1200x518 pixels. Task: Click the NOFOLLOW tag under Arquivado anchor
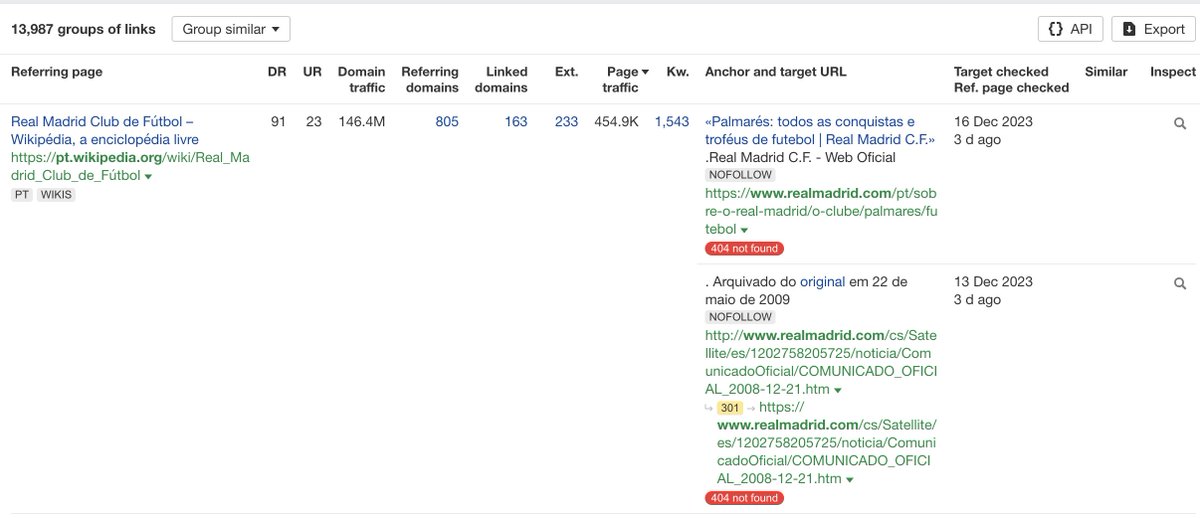739,317
